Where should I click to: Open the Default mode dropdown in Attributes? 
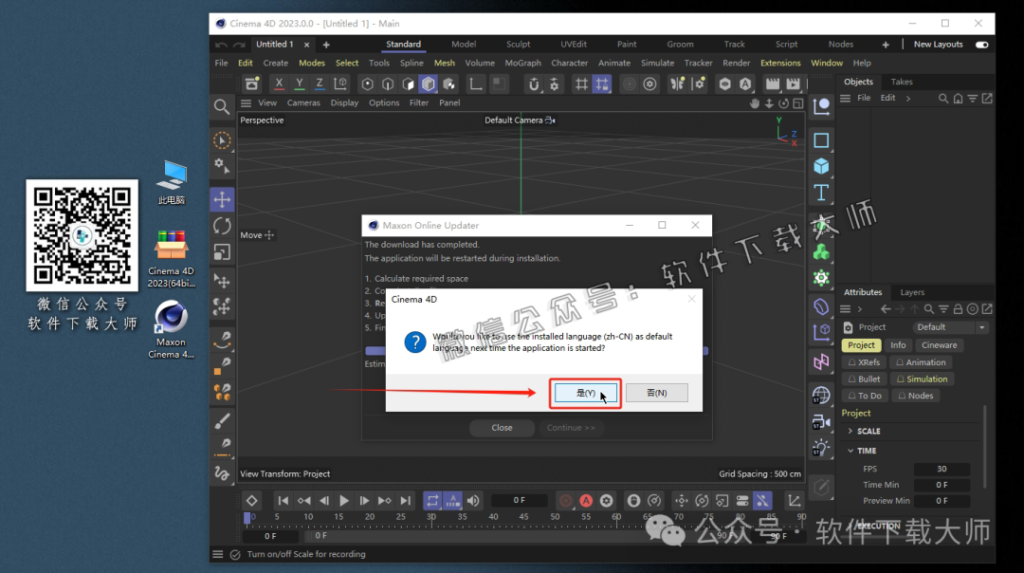951,327
